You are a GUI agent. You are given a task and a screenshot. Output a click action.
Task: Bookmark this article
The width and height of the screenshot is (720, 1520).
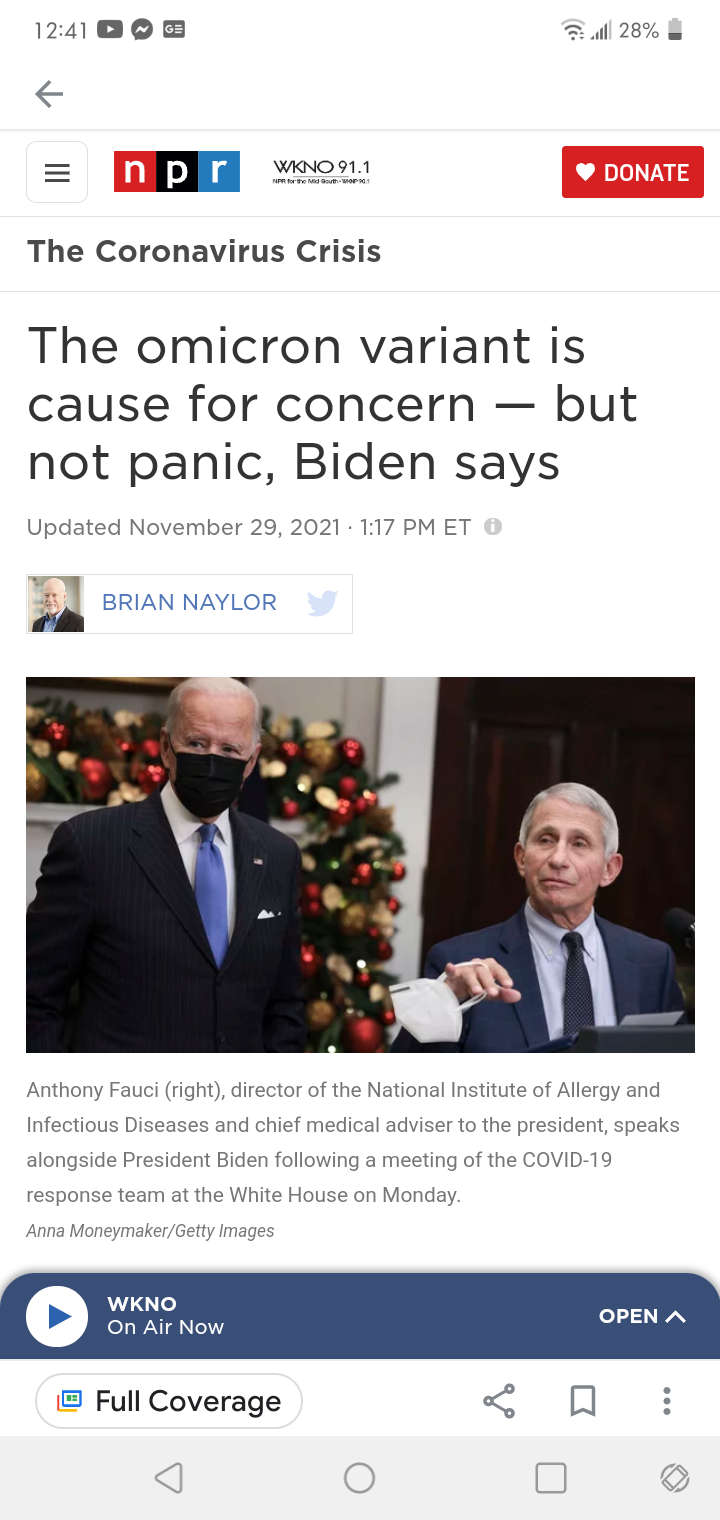click(x=583, y=1401)
